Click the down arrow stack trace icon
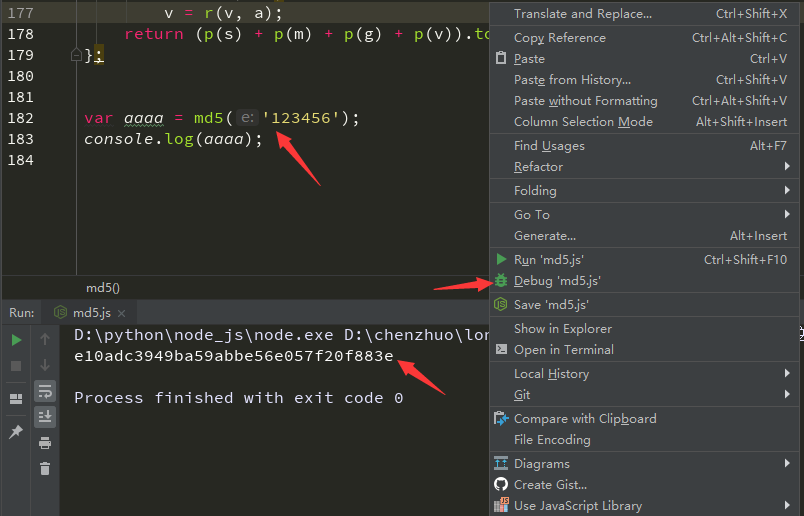 click(45, 366)
